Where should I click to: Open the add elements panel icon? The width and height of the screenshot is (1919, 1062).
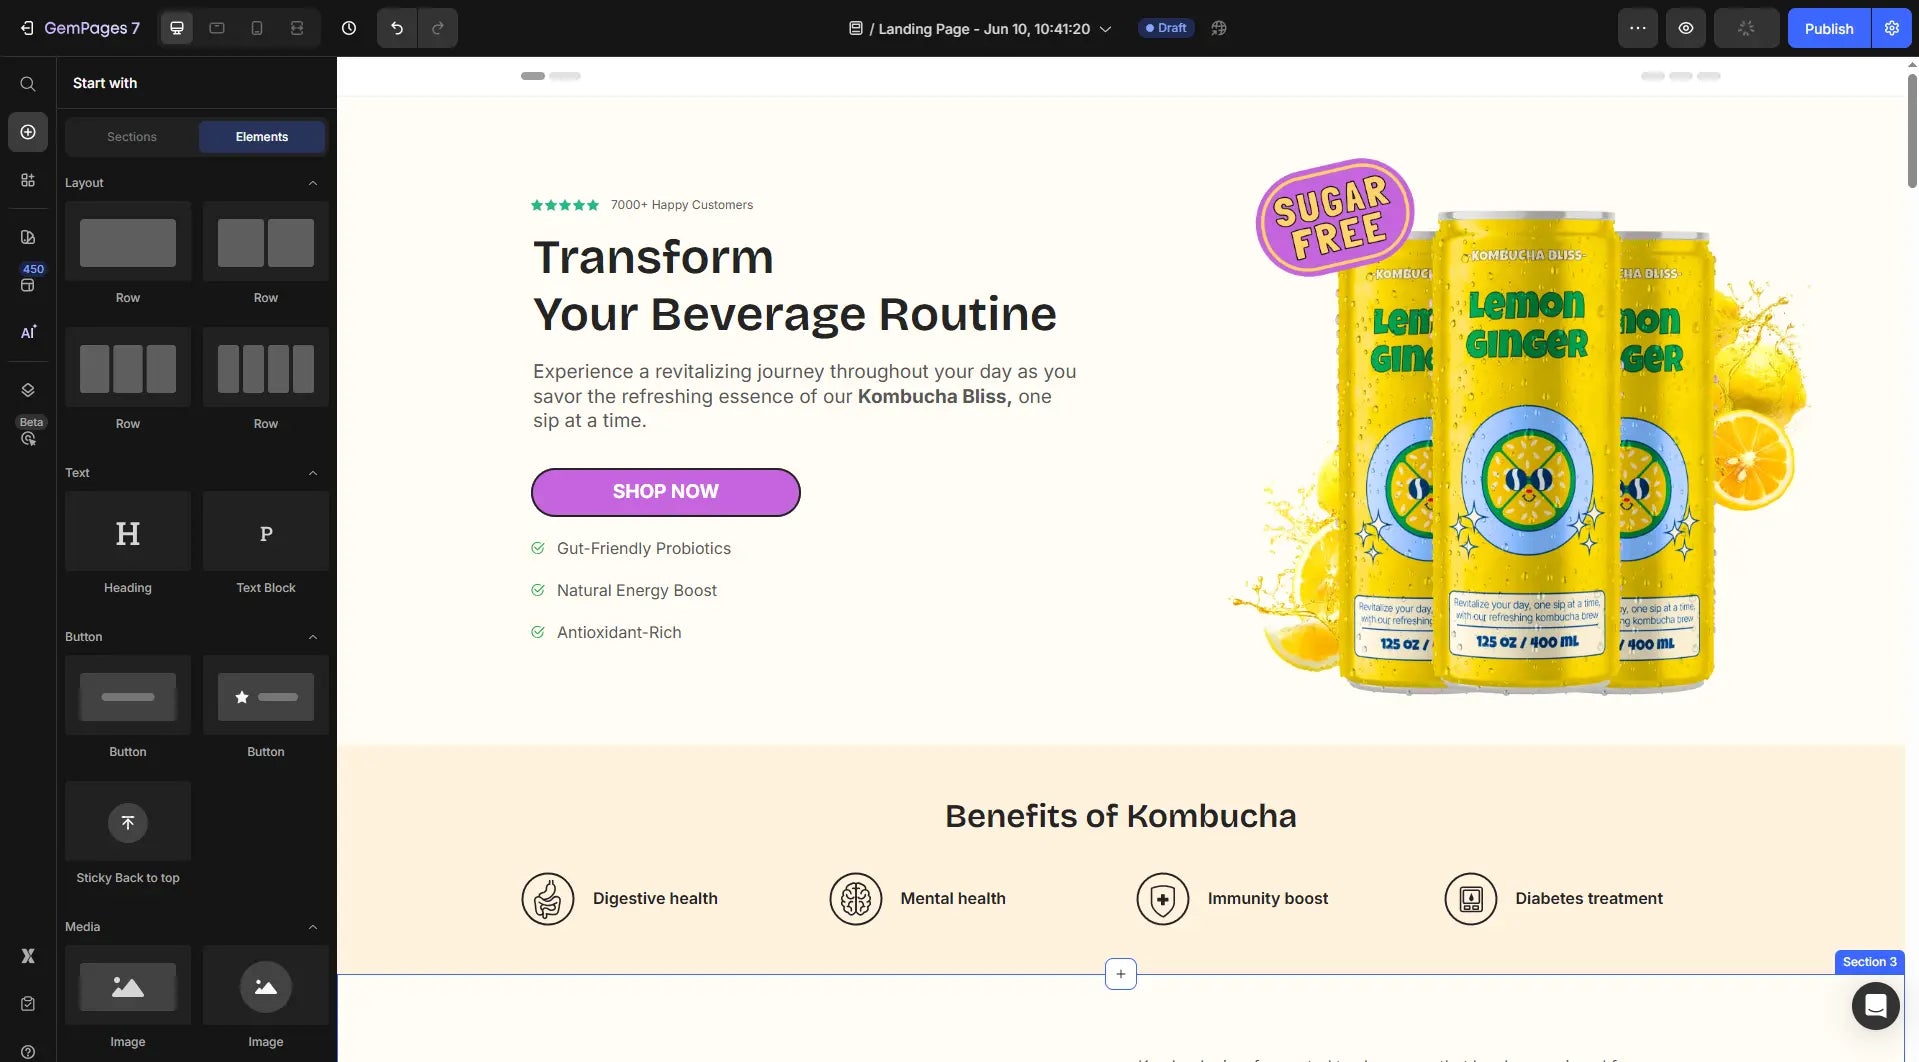point(28,132)
